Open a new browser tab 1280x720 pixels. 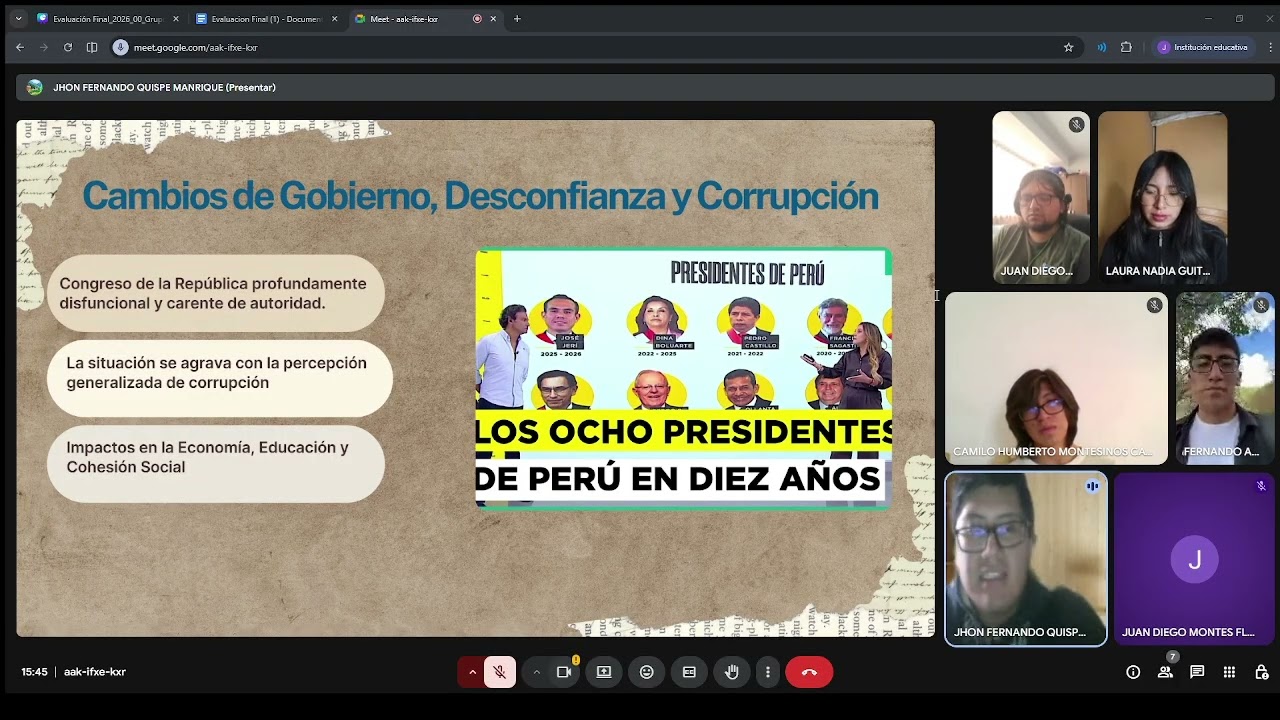pos(517,18)
